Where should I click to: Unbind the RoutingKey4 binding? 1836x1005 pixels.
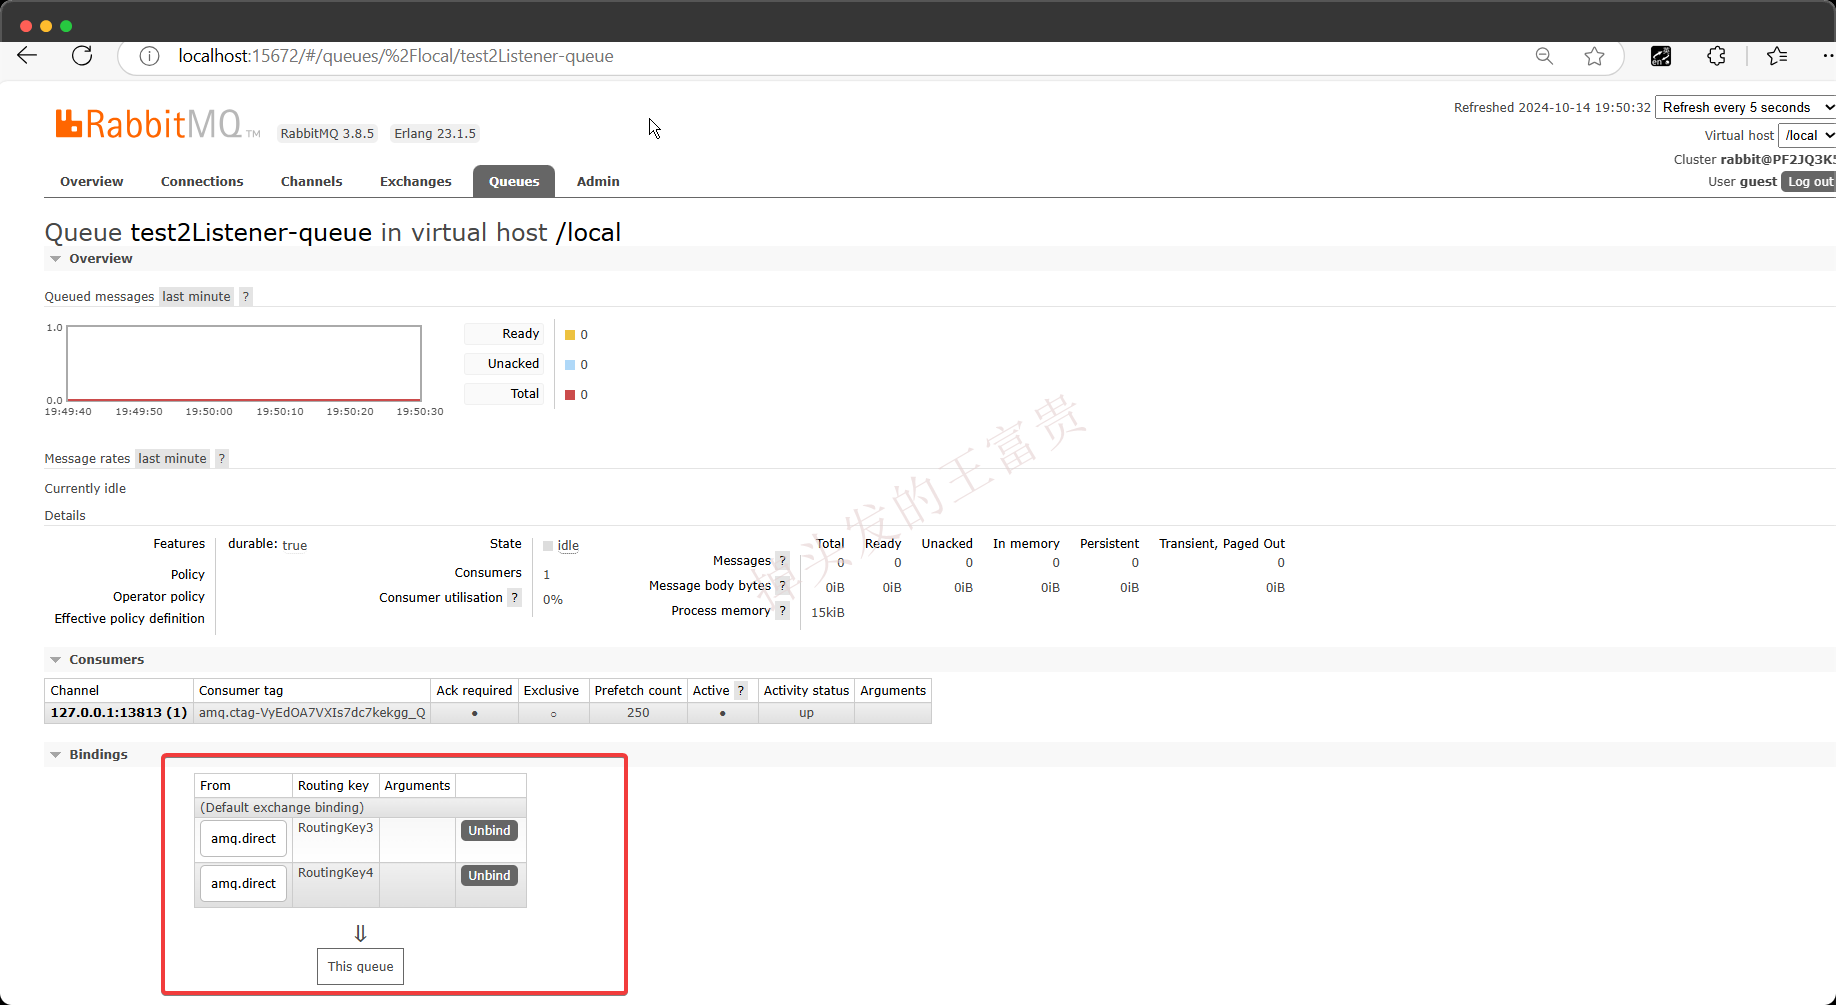pos(489,876)
